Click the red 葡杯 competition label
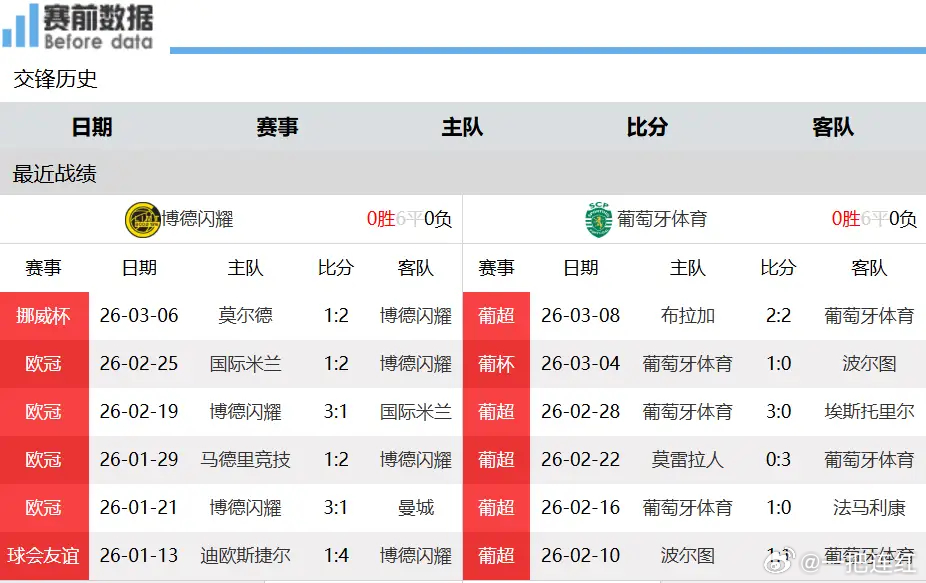This screenshot has height=583, width=926. 496,364
